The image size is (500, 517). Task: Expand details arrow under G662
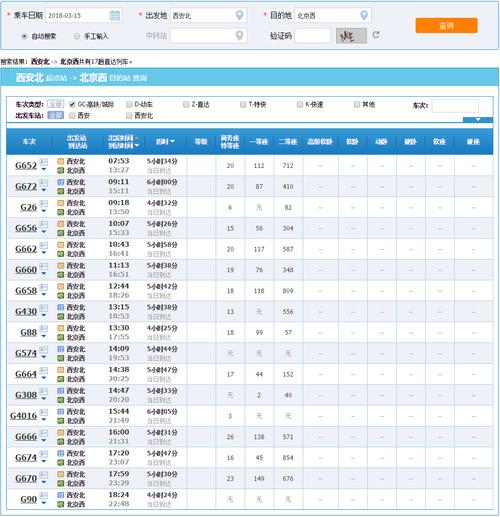[x=44, y=253]
